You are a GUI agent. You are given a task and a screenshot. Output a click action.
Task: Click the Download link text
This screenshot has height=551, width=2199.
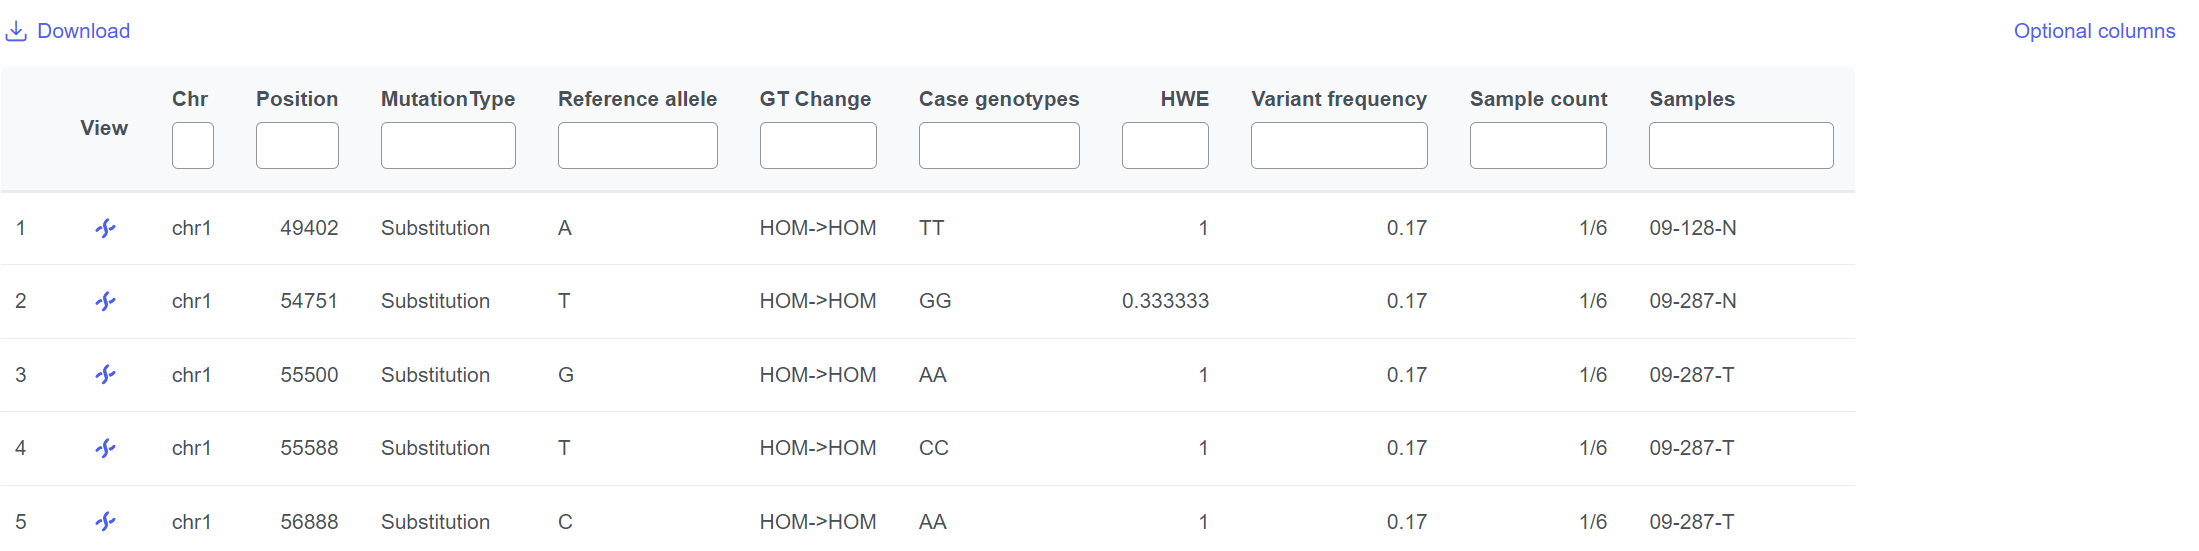[83, 31]
